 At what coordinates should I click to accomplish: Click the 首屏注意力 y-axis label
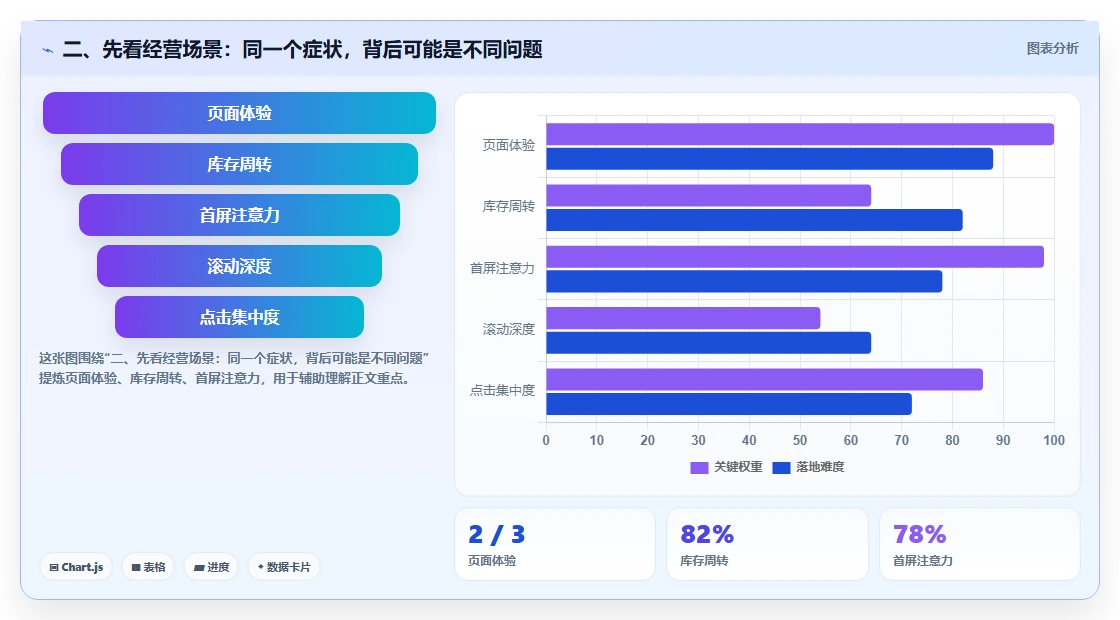click(x=502, y=268)
